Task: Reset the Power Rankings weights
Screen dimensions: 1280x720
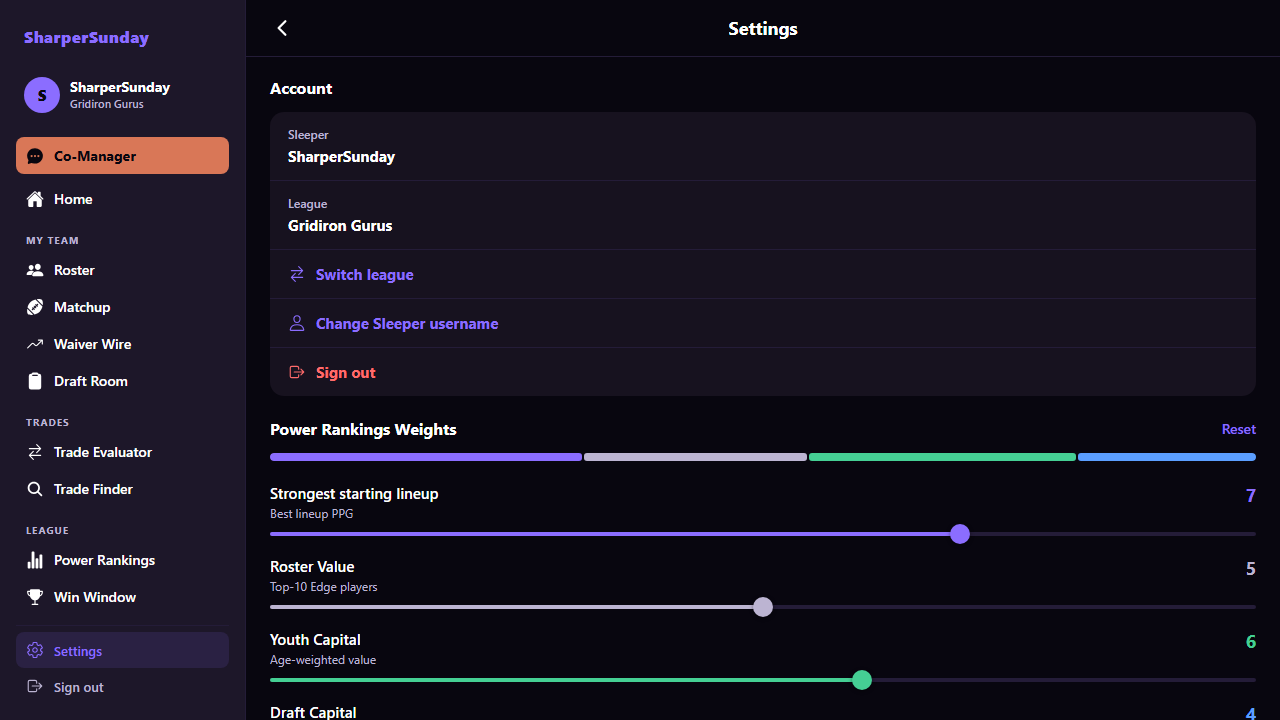Action: [1238, 429]
